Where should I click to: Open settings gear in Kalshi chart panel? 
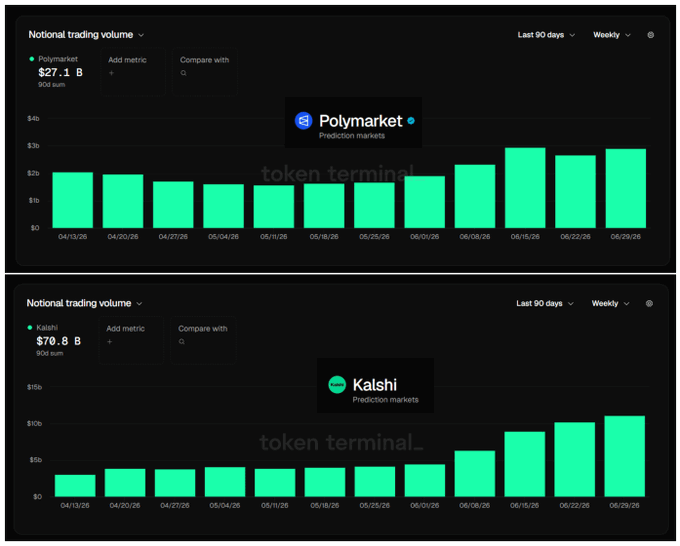click(x=649, y=304)
